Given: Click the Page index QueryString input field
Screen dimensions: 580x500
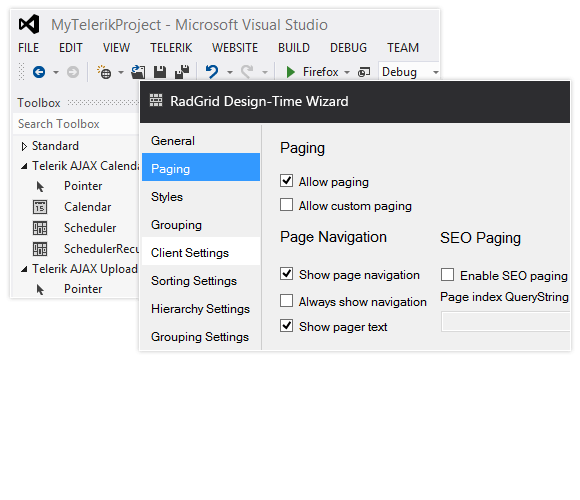Looking at the screenshot, I should 505,322.
